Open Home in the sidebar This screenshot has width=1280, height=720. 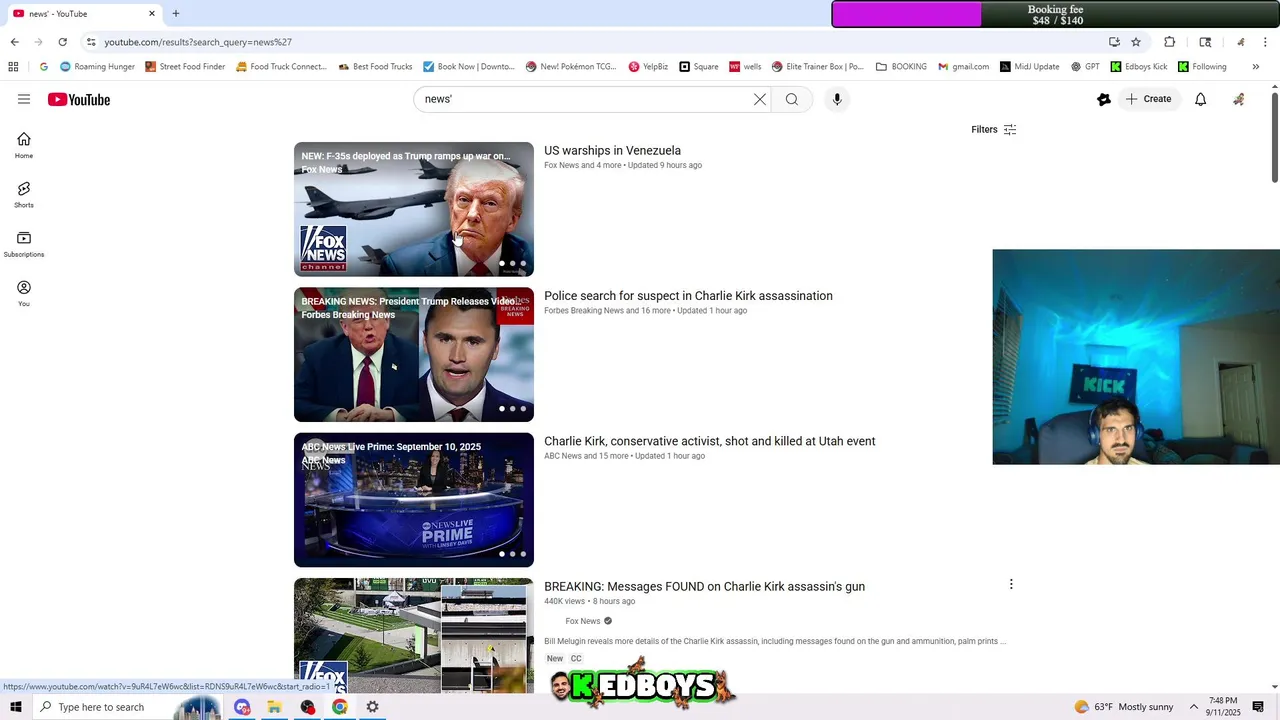[24, 146]
